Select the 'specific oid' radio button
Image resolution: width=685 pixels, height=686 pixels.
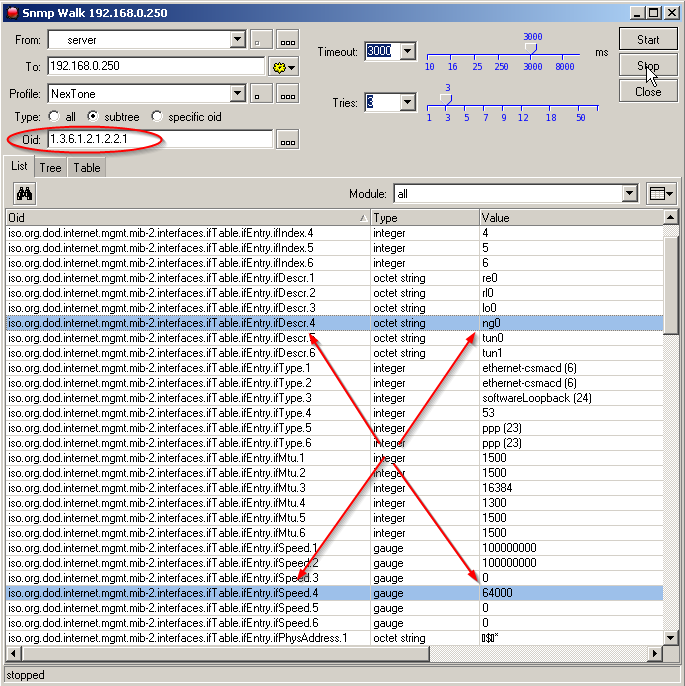(x=157, y=117)
